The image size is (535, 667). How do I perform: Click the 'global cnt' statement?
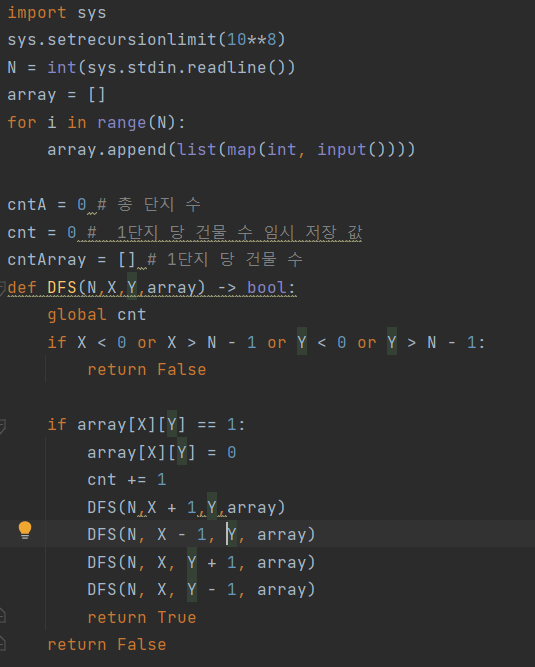pos(97,315)
